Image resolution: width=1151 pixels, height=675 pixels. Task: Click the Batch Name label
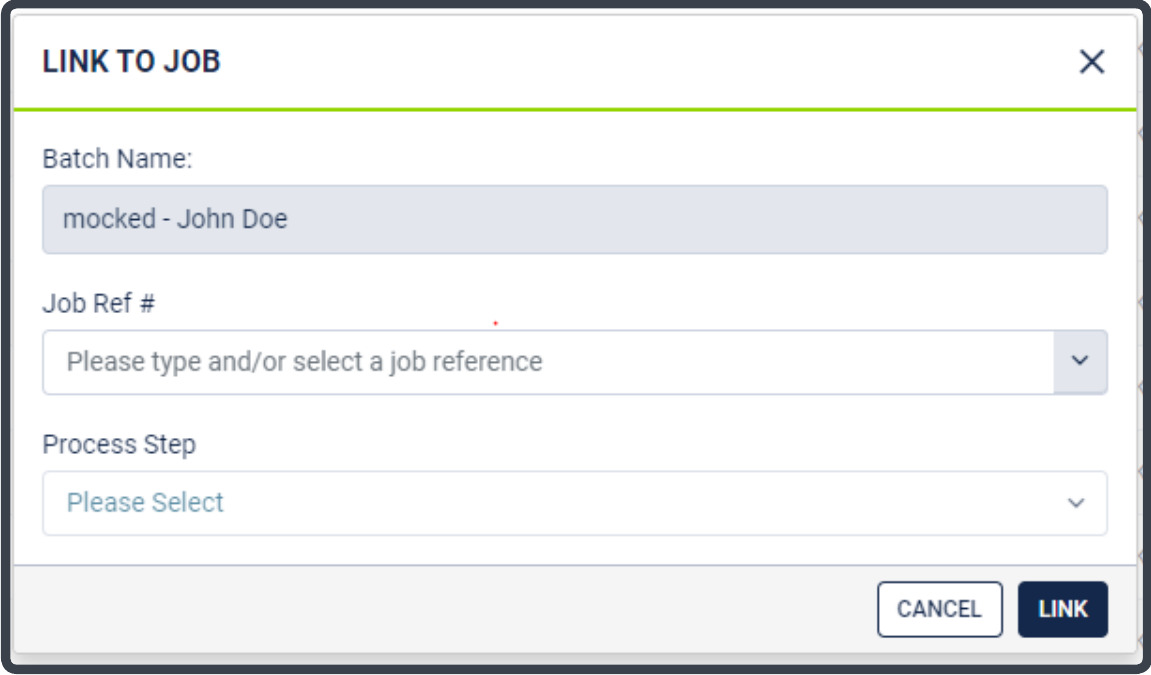117,158
